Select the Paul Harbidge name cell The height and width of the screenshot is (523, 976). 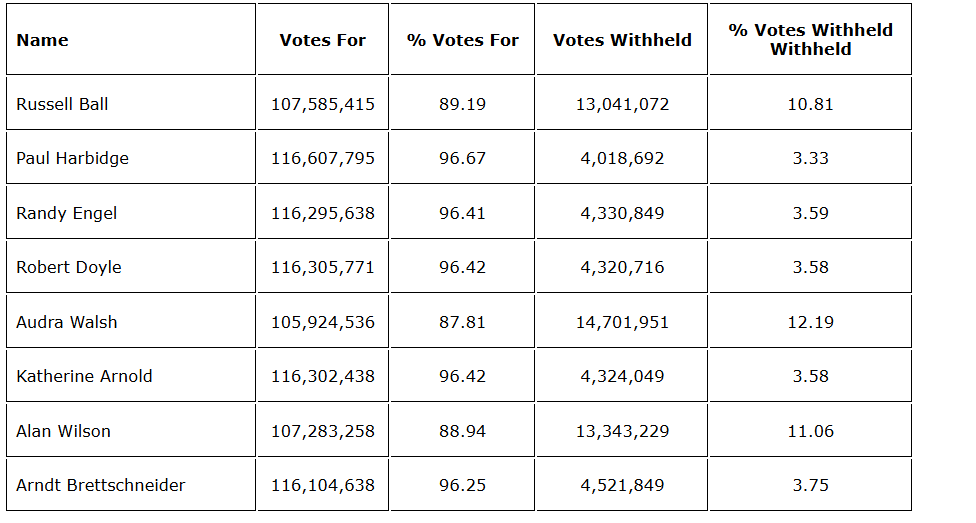[72, 158]
